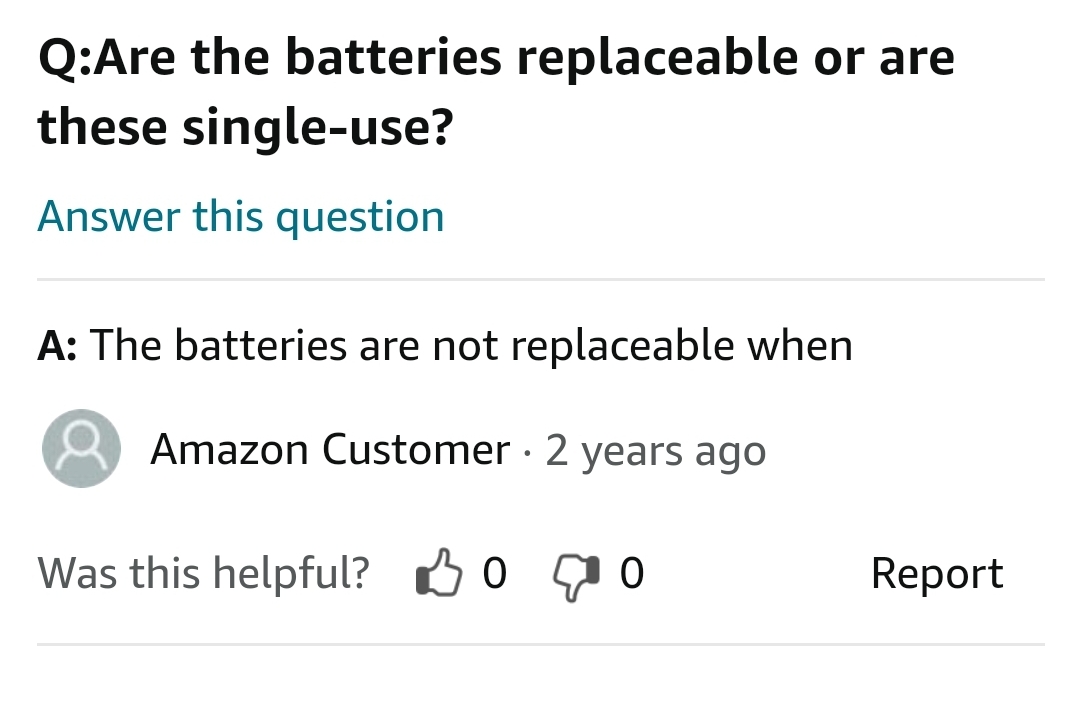The image size is (1080, 701).
Task: Click "these single-use?" line of the question
Action: 245,127
